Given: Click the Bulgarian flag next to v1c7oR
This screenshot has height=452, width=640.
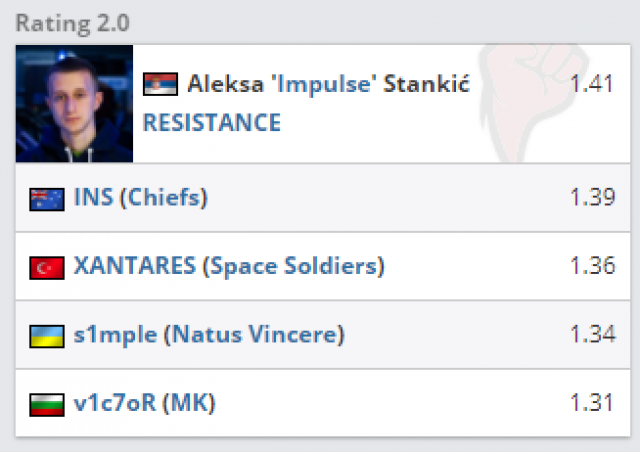Looking at the screenshot, I should point(47,405).
